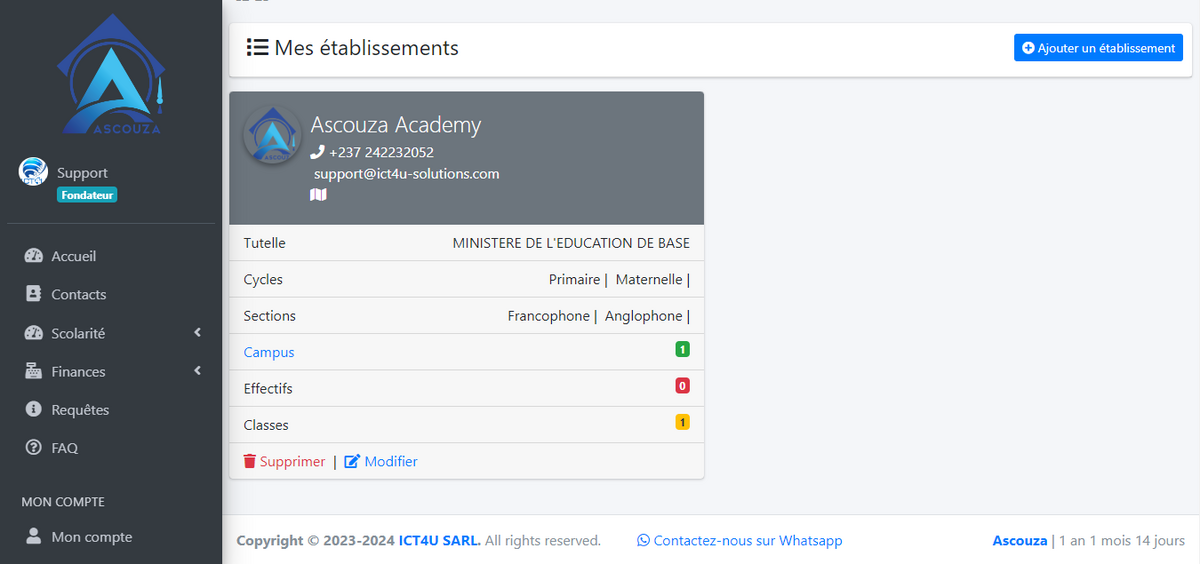Viewport: 1200px width, 564px height.
Task: Click Ajouter un établissement button
Action: coord(1098,48)
